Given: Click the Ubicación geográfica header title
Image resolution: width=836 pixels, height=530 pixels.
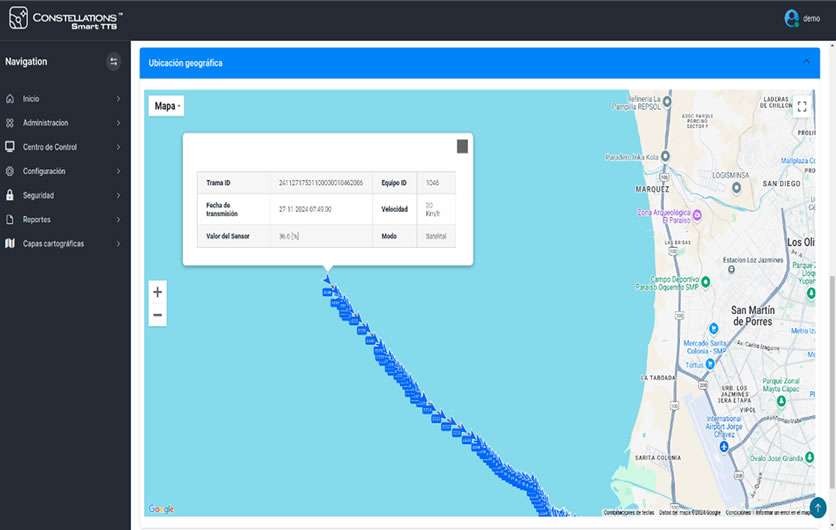Looking at the screenshot, I should tap(186, 63).
